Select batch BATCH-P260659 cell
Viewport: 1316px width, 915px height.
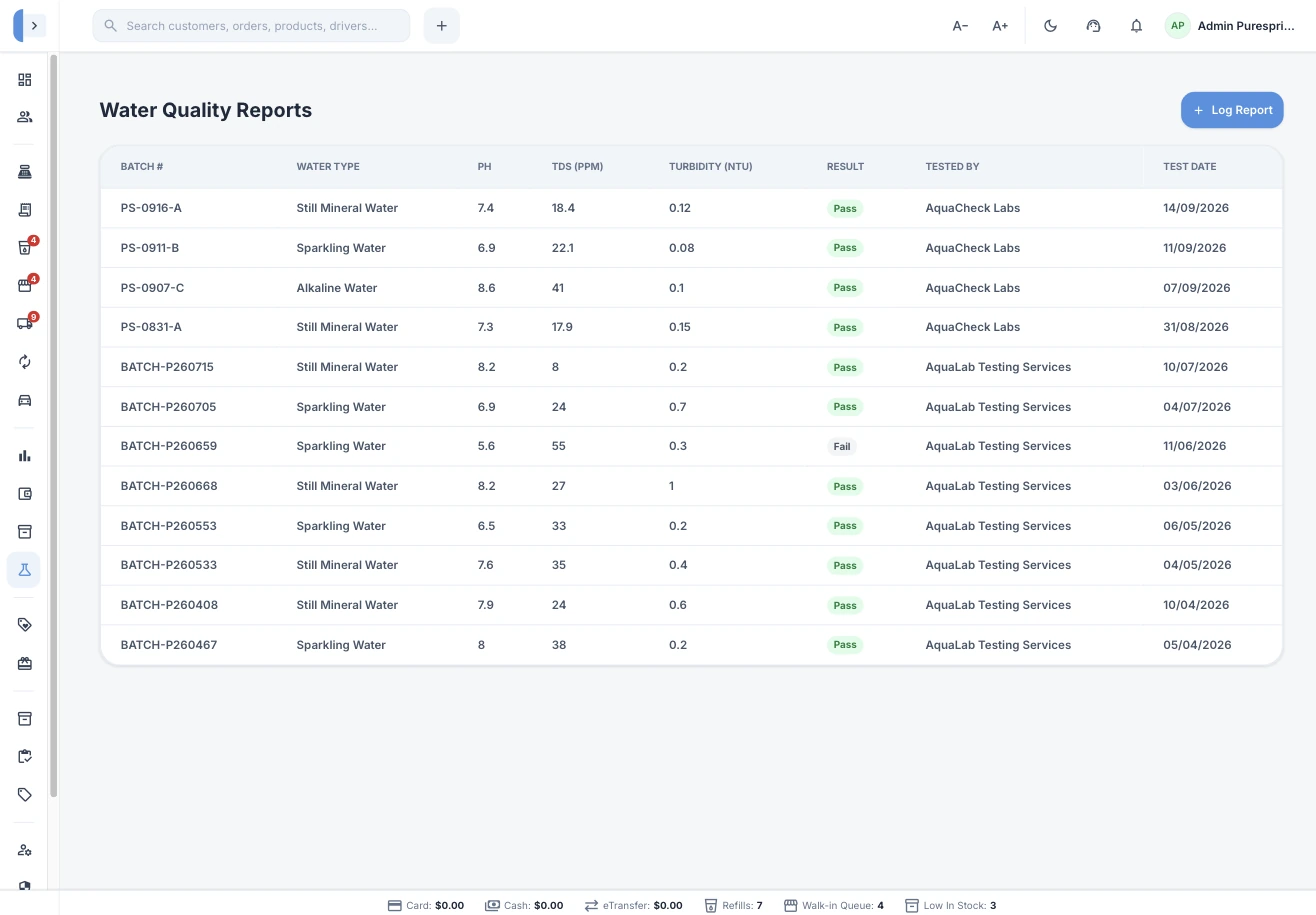tap(169, 446)
